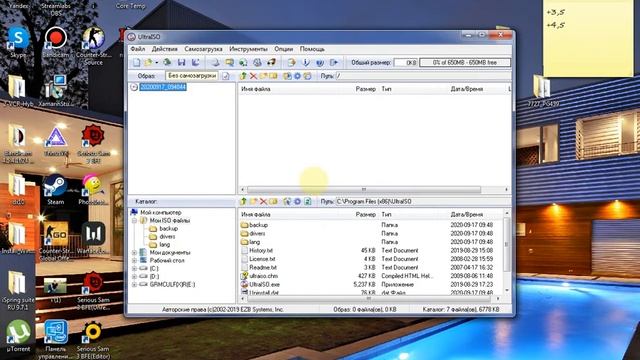640x360 pixels.
Task: Click the green Up arrow in image toolbar
Action: coord(243,76)
